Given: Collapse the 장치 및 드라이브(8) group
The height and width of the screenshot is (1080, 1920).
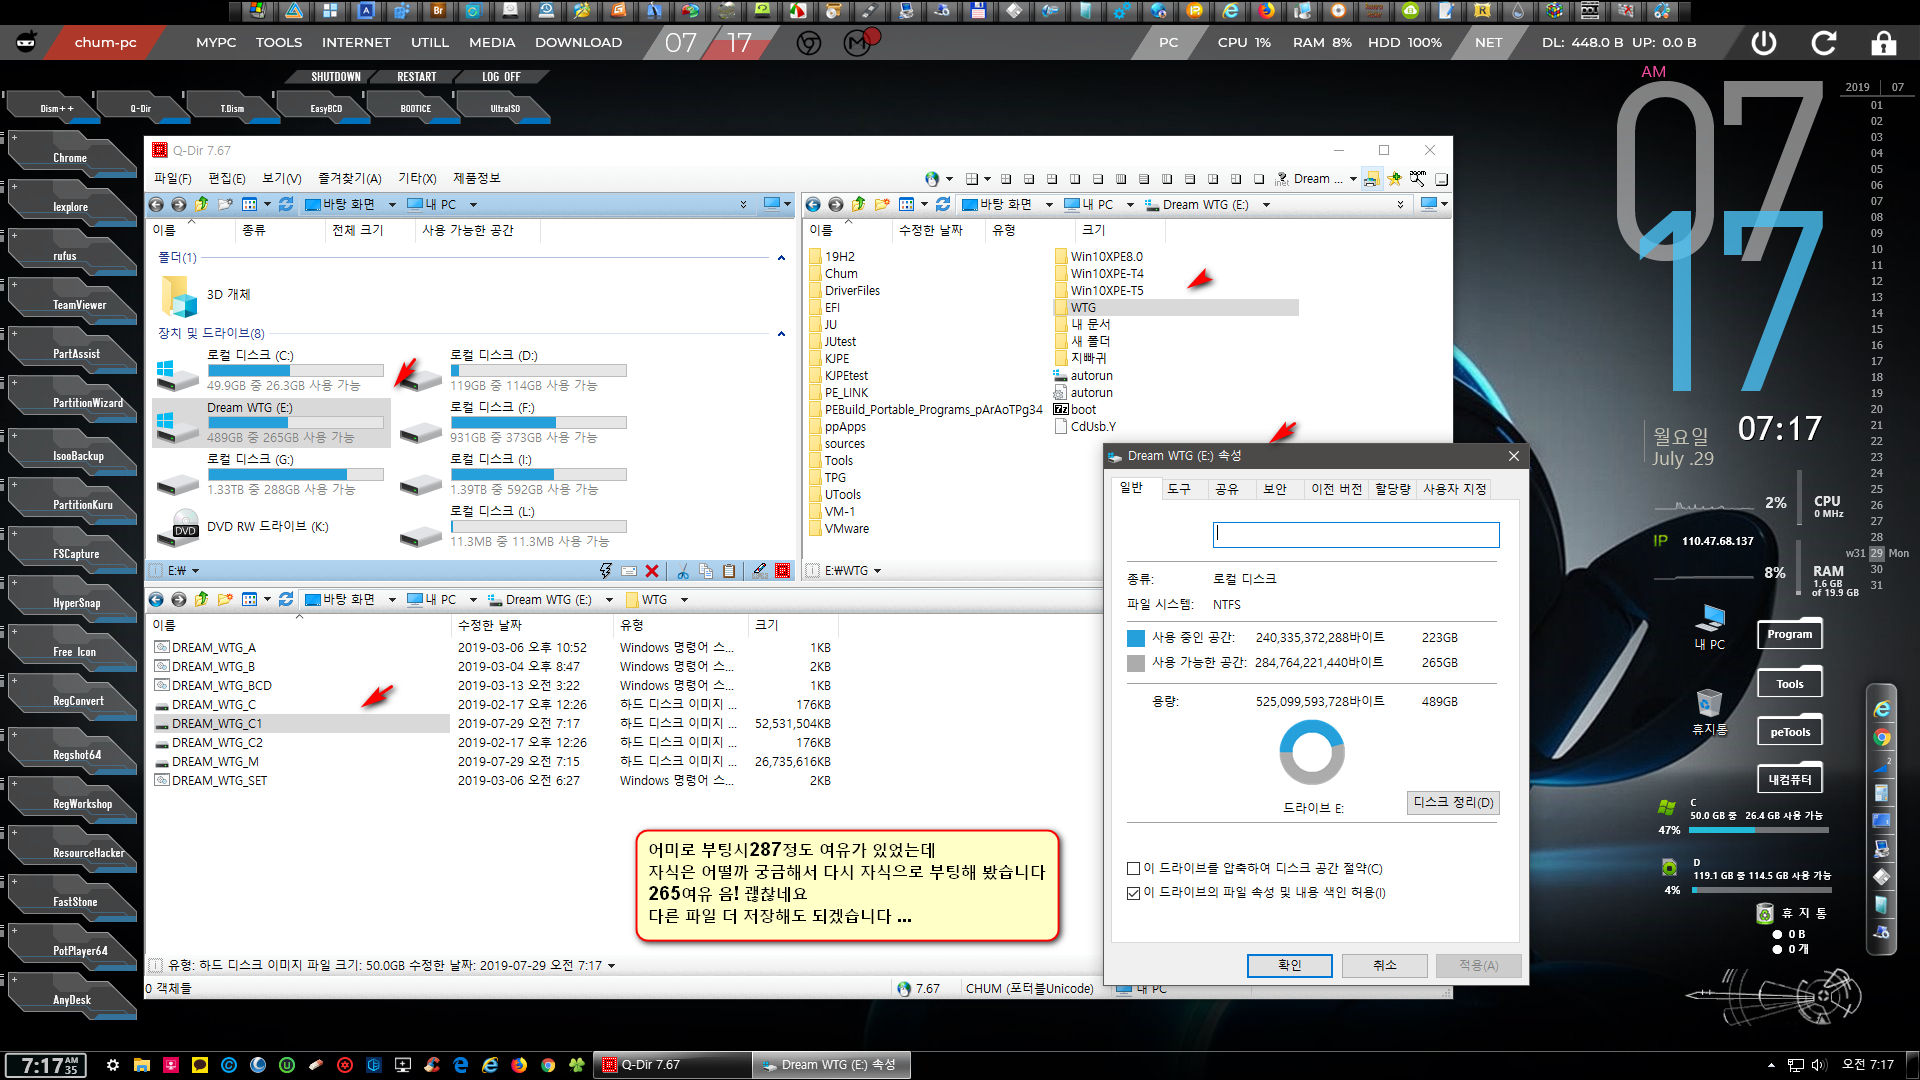Looking at the screenshot, I should point(781,334).
